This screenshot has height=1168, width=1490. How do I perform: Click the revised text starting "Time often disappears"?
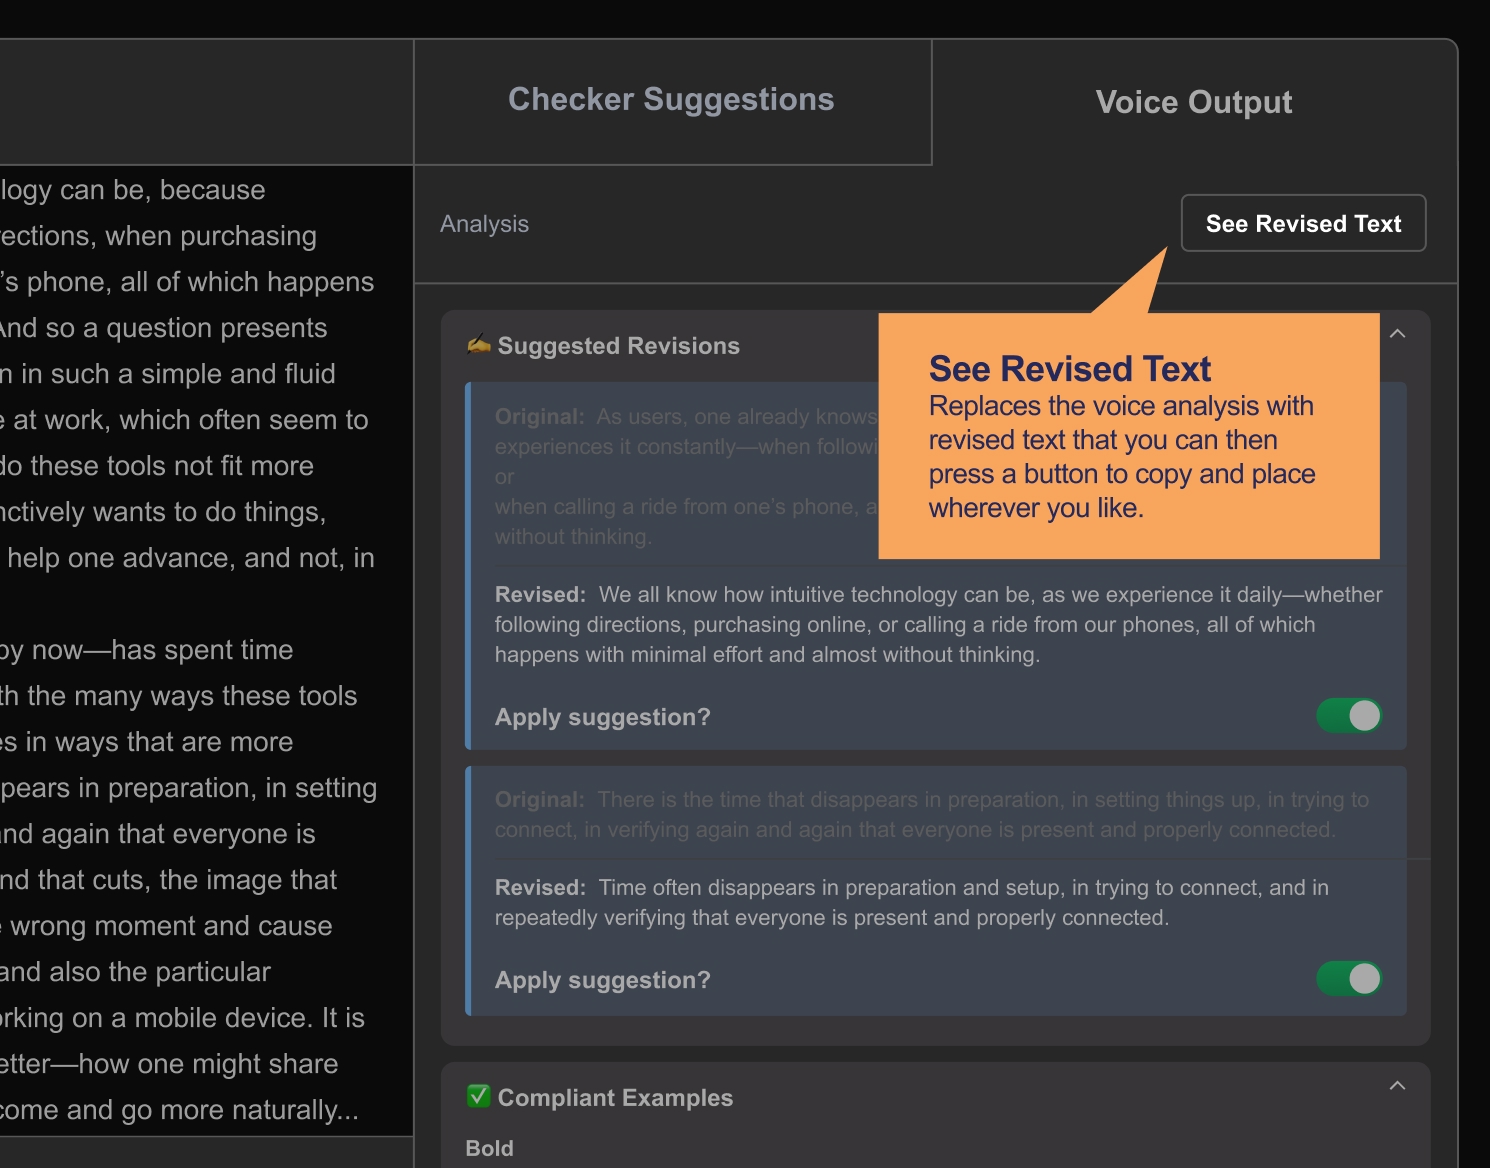(x=911, y=902)
